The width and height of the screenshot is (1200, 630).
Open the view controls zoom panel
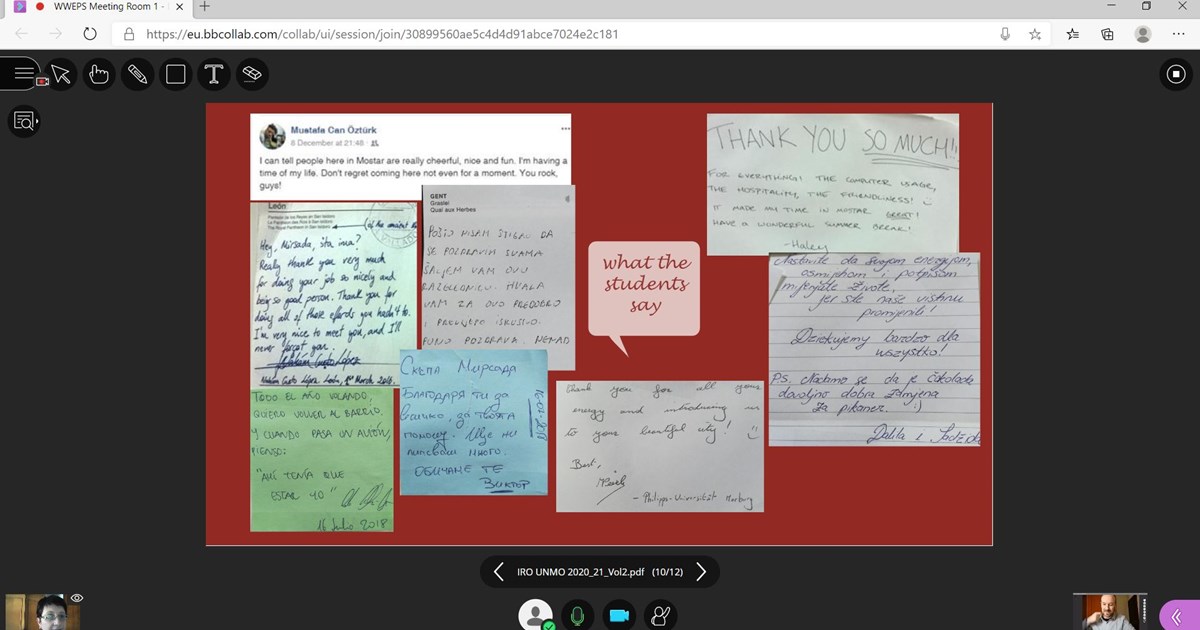[24, 122]
